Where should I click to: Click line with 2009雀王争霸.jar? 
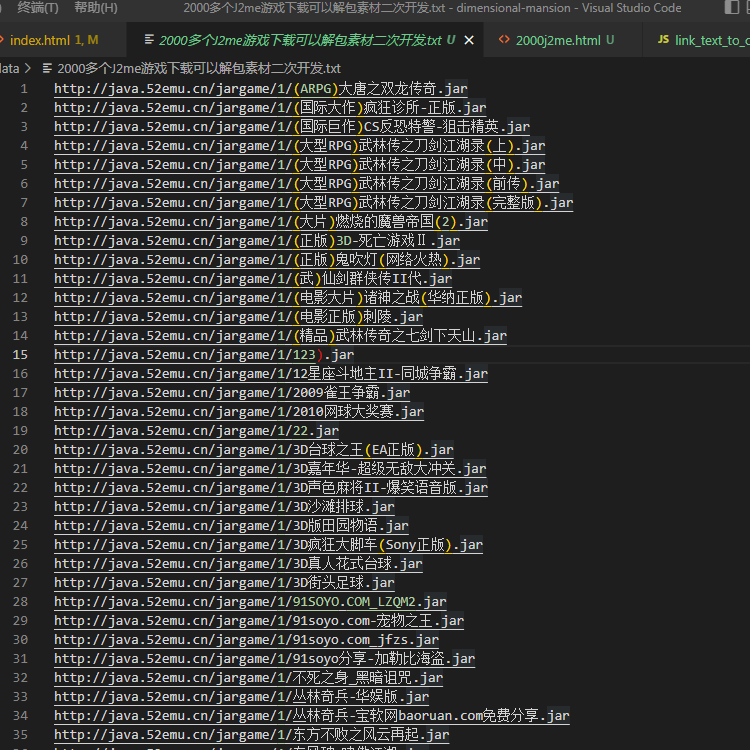click(232, 393)
